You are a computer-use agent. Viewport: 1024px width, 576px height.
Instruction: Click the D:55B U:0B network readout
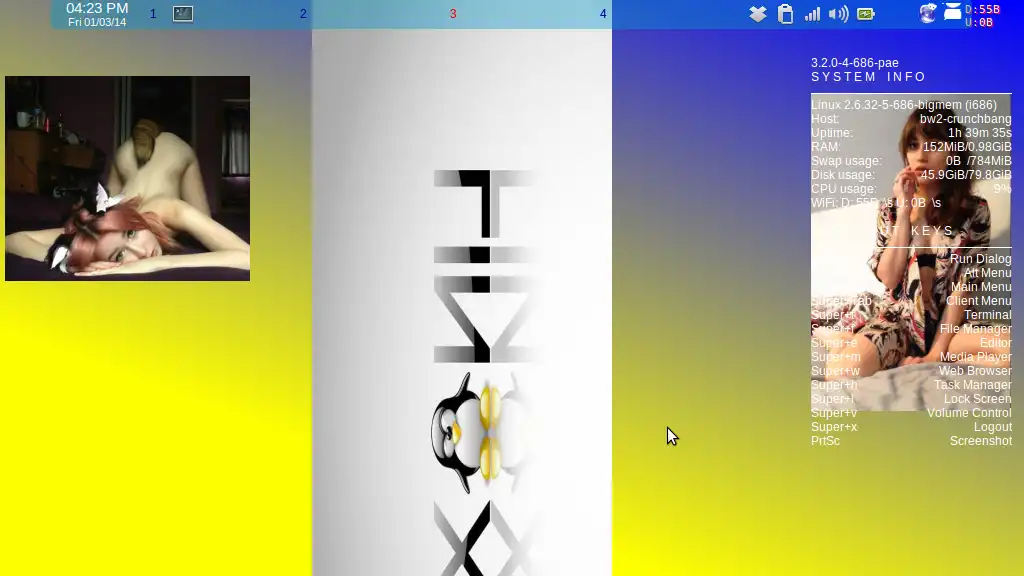pyautogui.click(x=982, y=16)
